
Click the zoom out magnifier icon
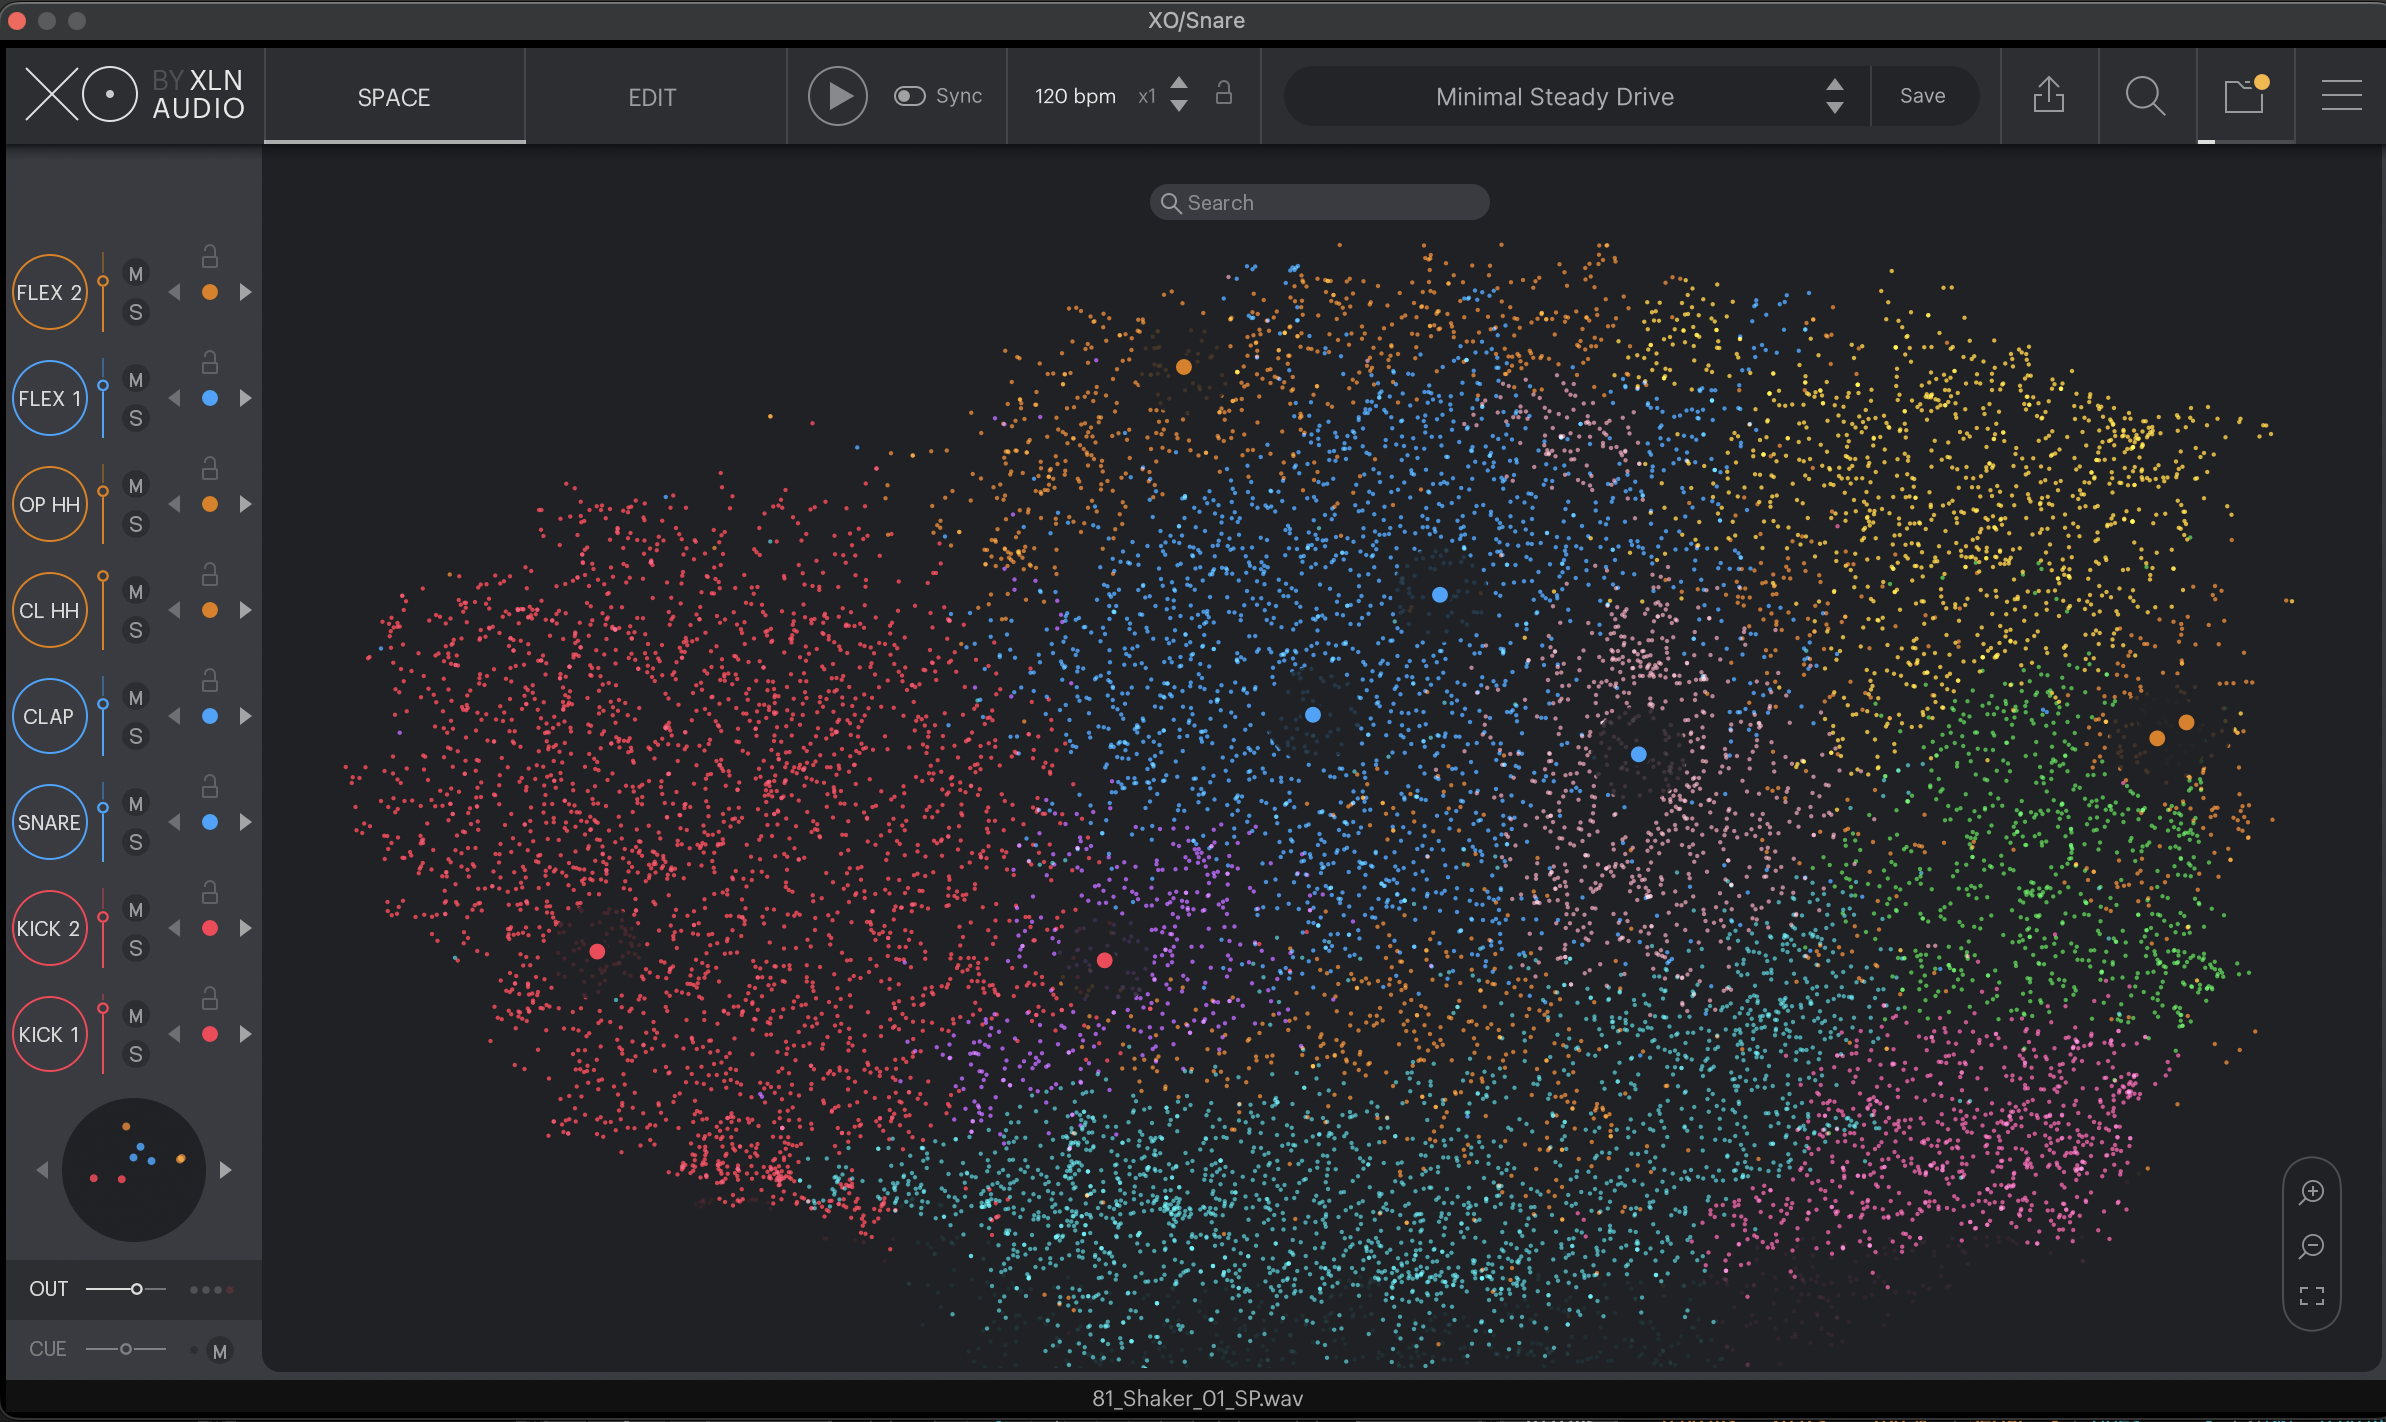[2311, 1246]
